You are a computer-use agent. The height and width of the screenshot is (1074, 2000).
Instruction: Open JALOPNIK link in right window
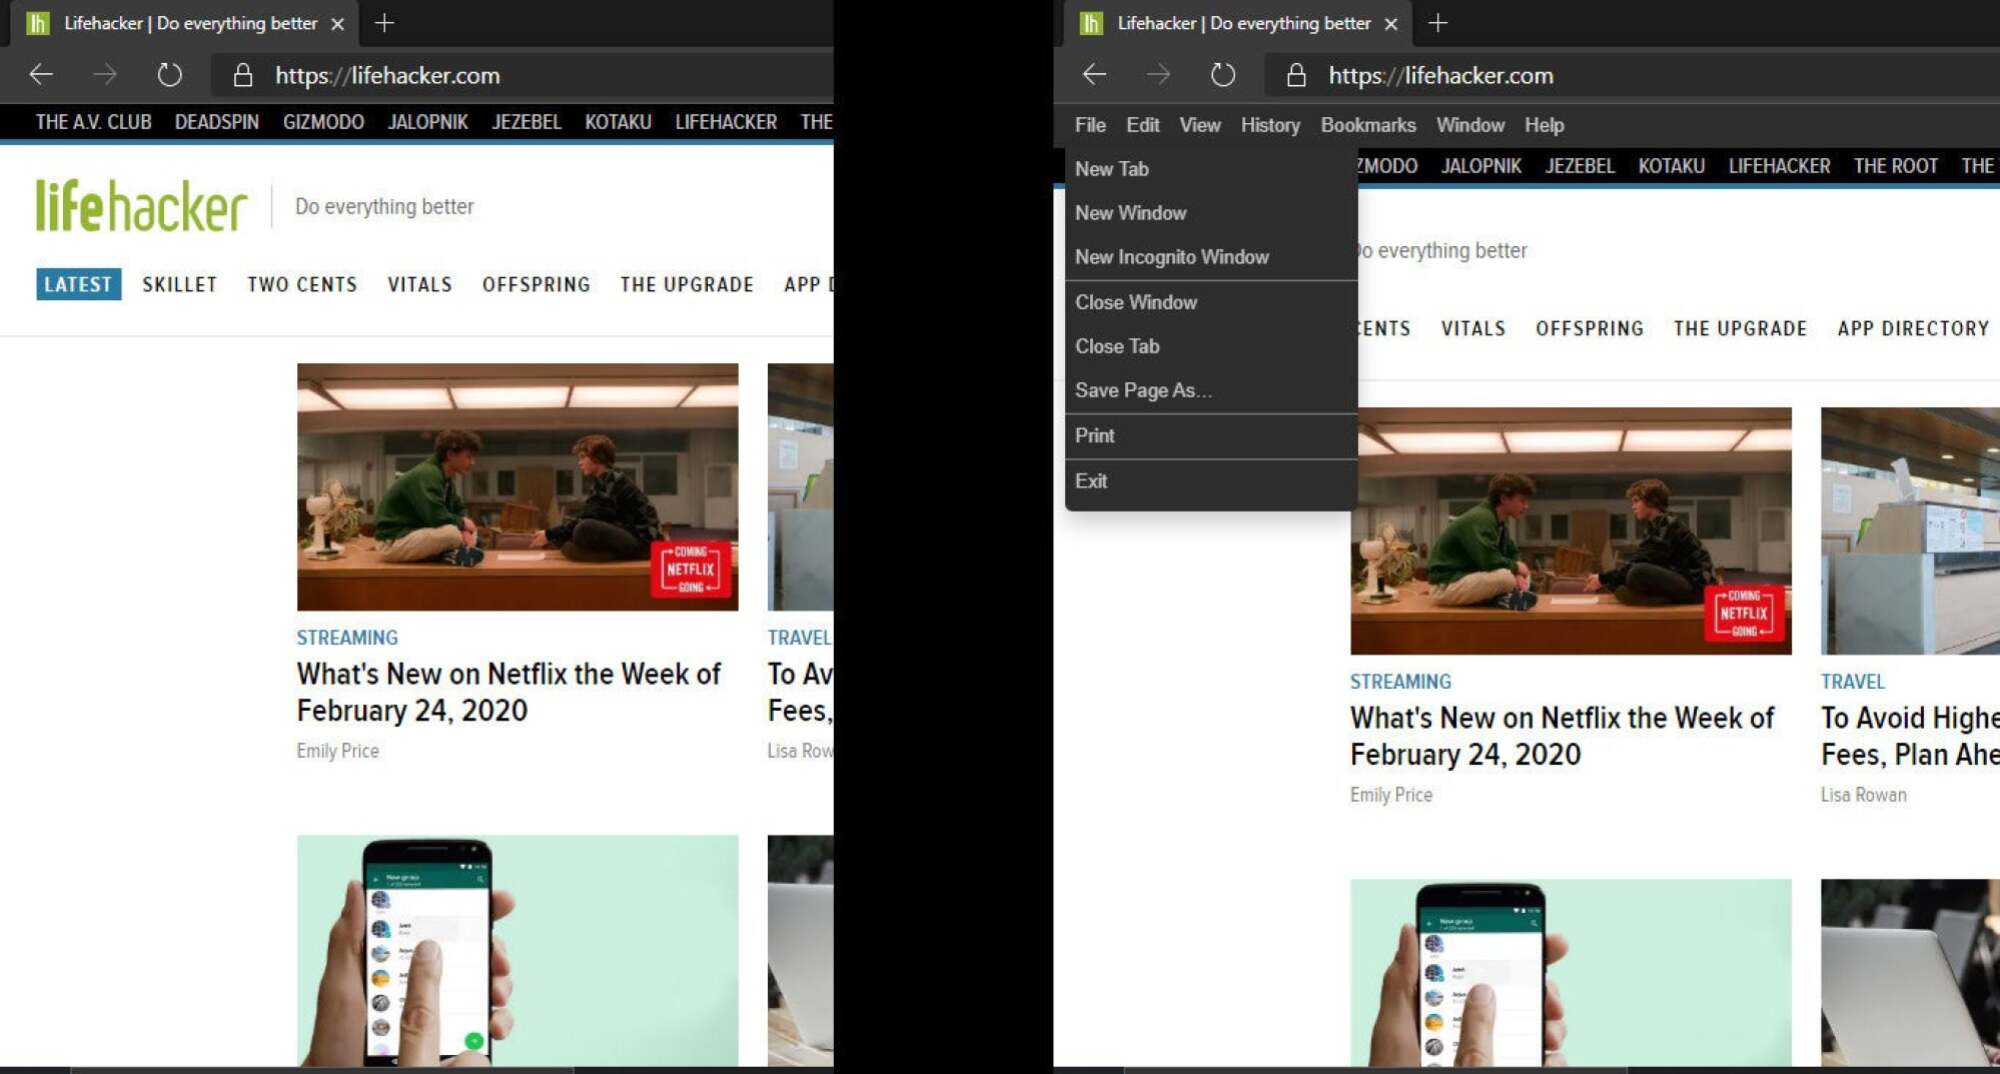1481,166
